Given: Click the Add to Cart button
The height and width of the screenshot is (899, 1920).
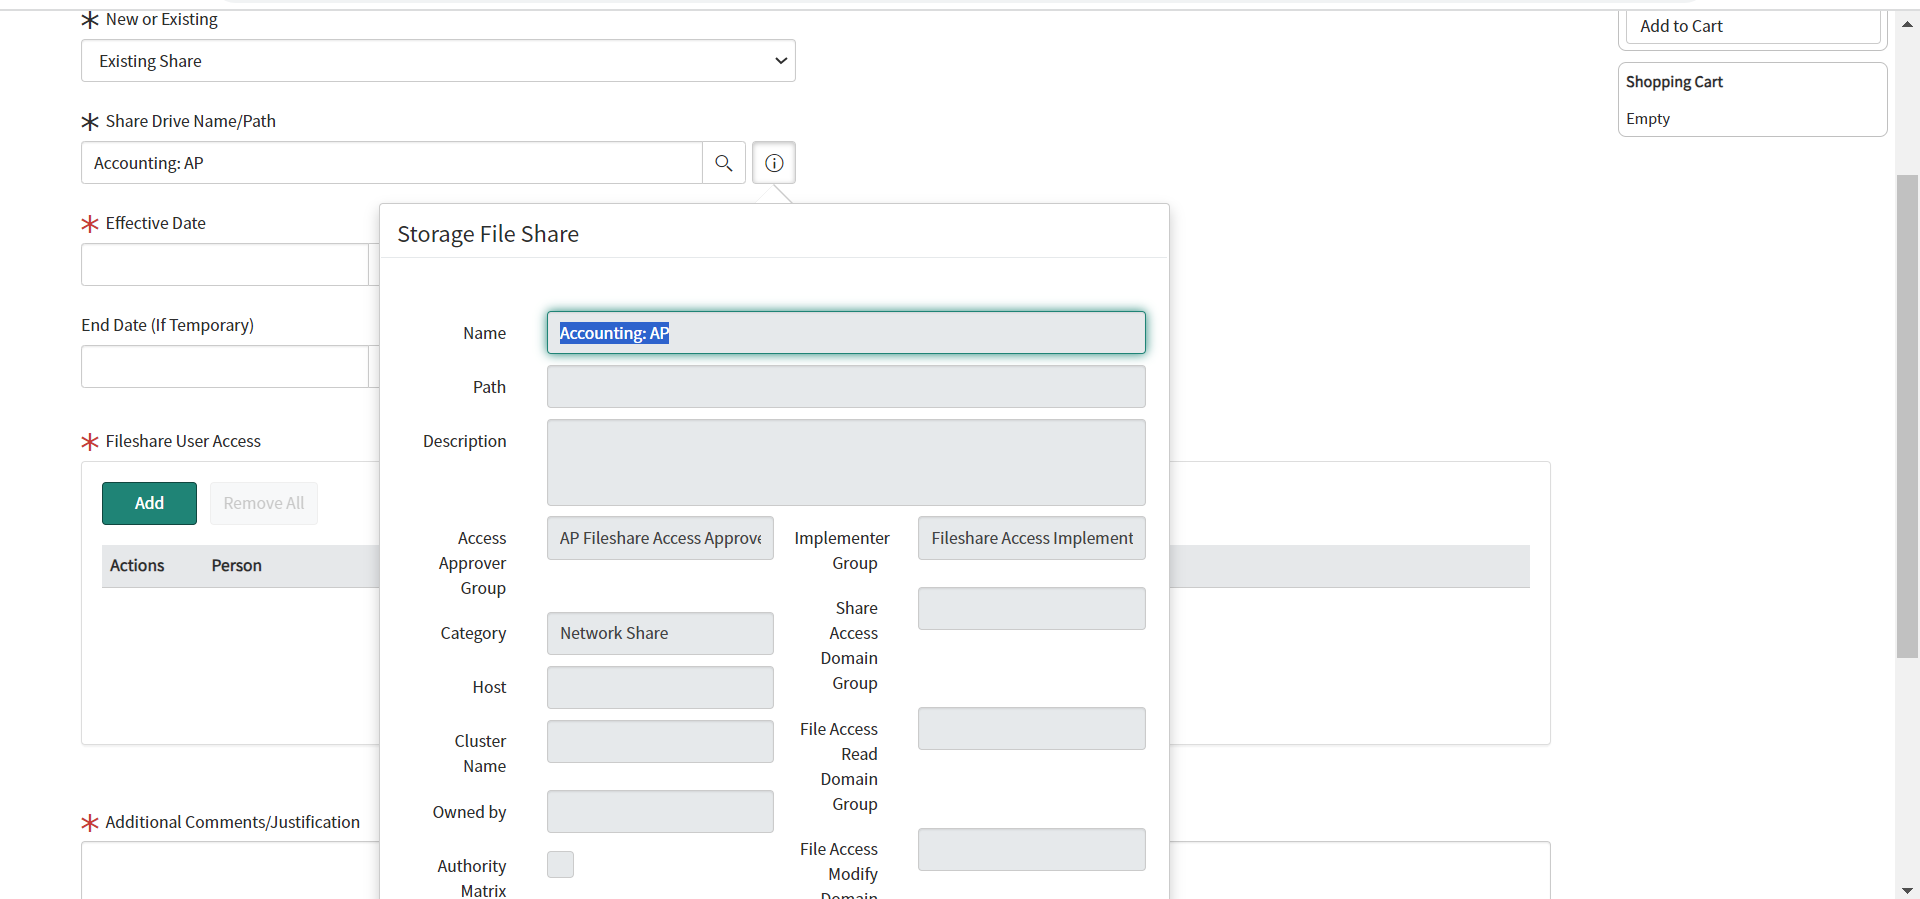Looking at the screenshot, I should coord(1753,26).
